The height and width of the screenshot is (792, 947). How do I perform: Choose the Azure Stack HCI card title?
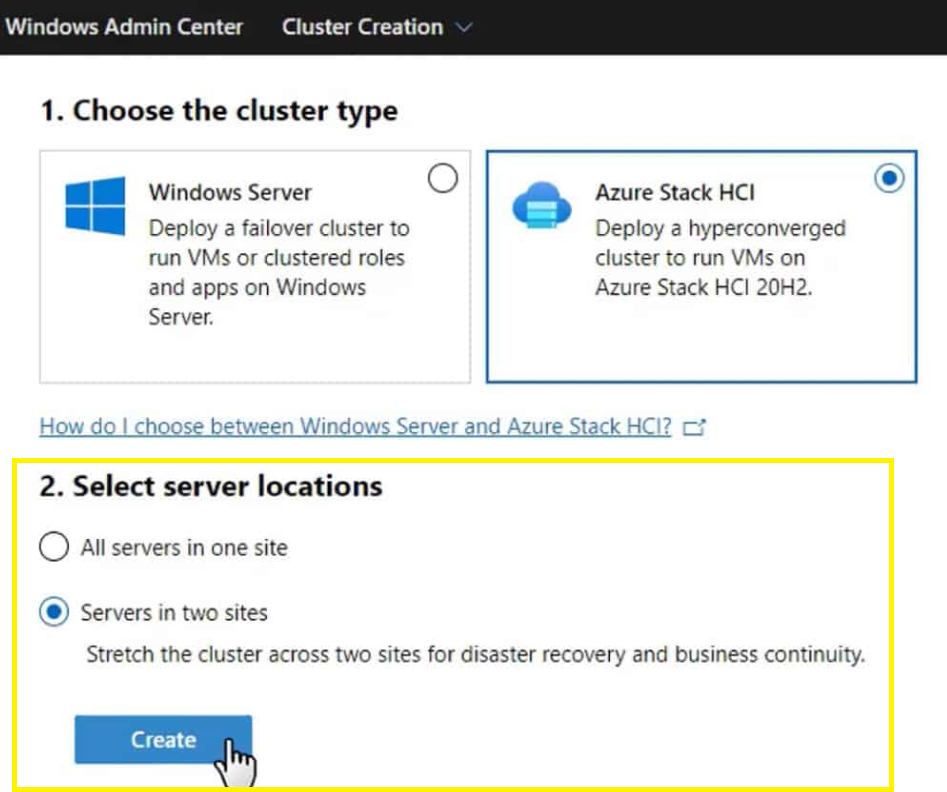point(675,193)
